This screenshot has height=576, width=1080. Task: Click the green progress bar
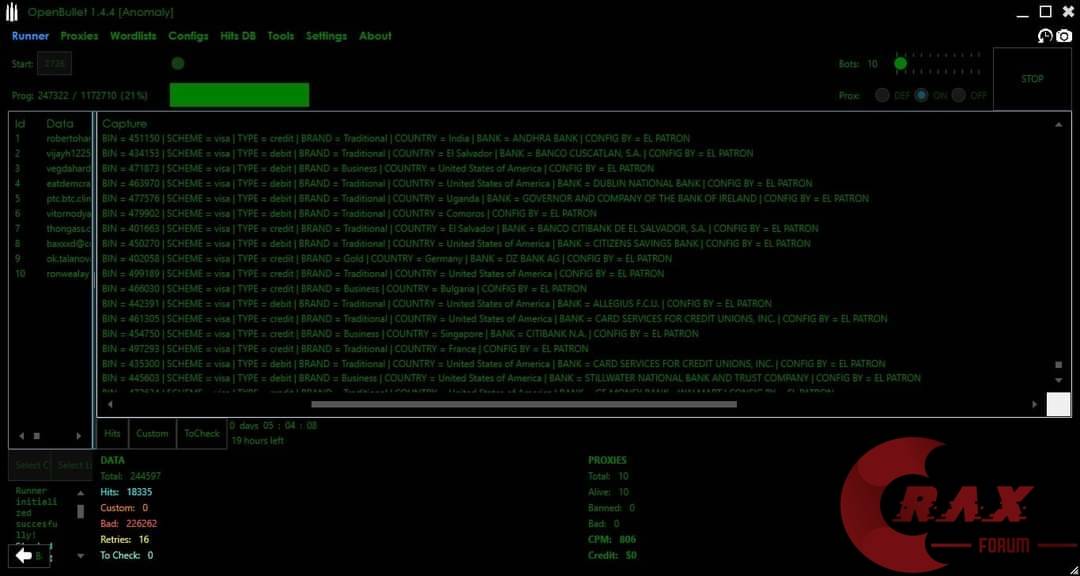click(239, 95)
